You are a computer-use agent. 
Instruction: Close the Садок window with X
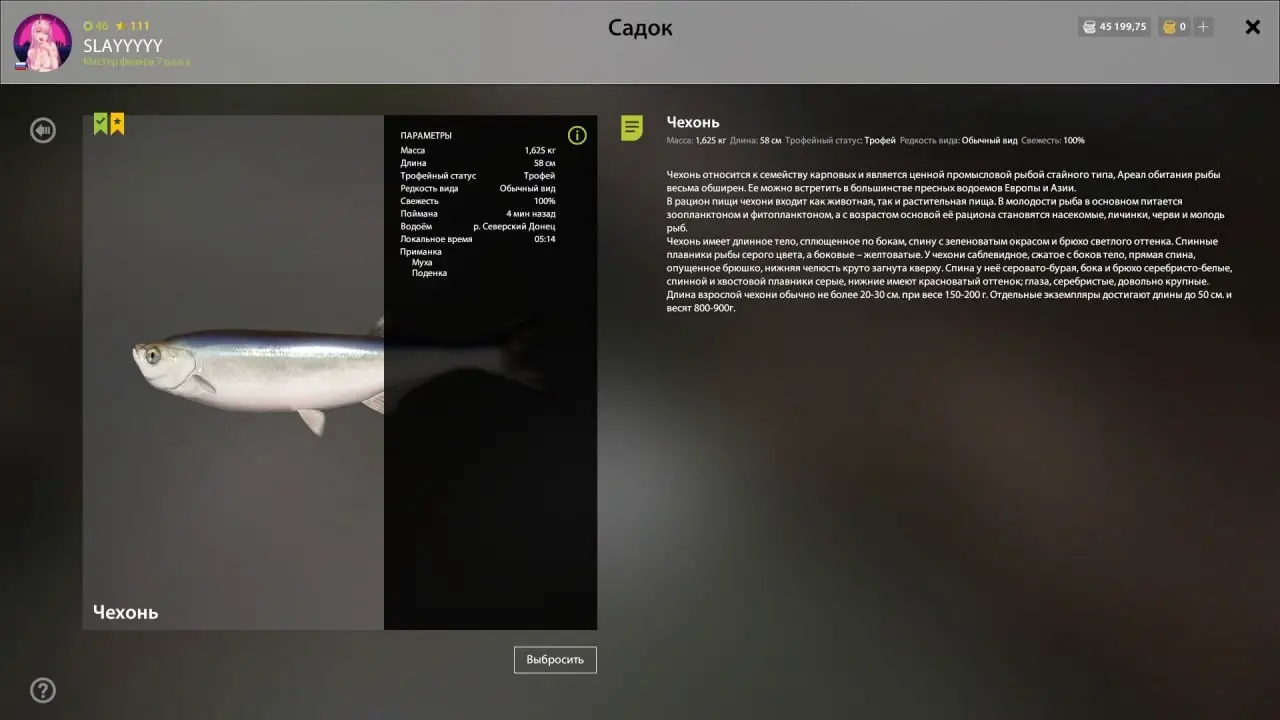[1252, 27]
